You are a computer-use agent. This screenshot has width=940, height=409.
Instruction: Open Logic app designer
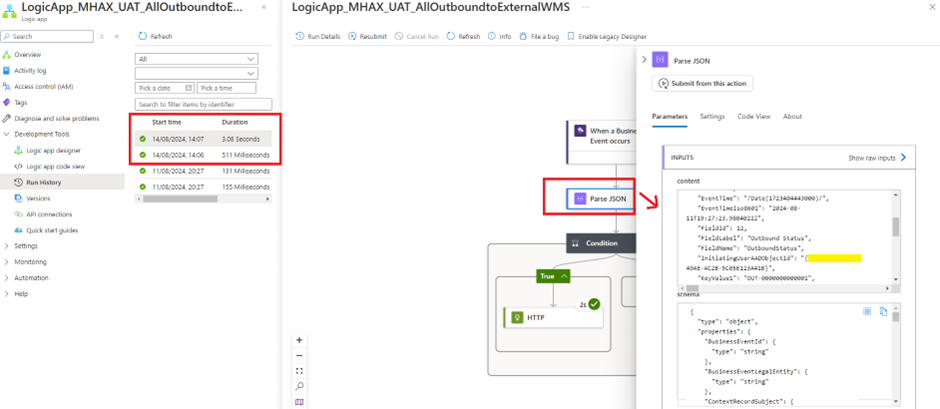(53, 151)
